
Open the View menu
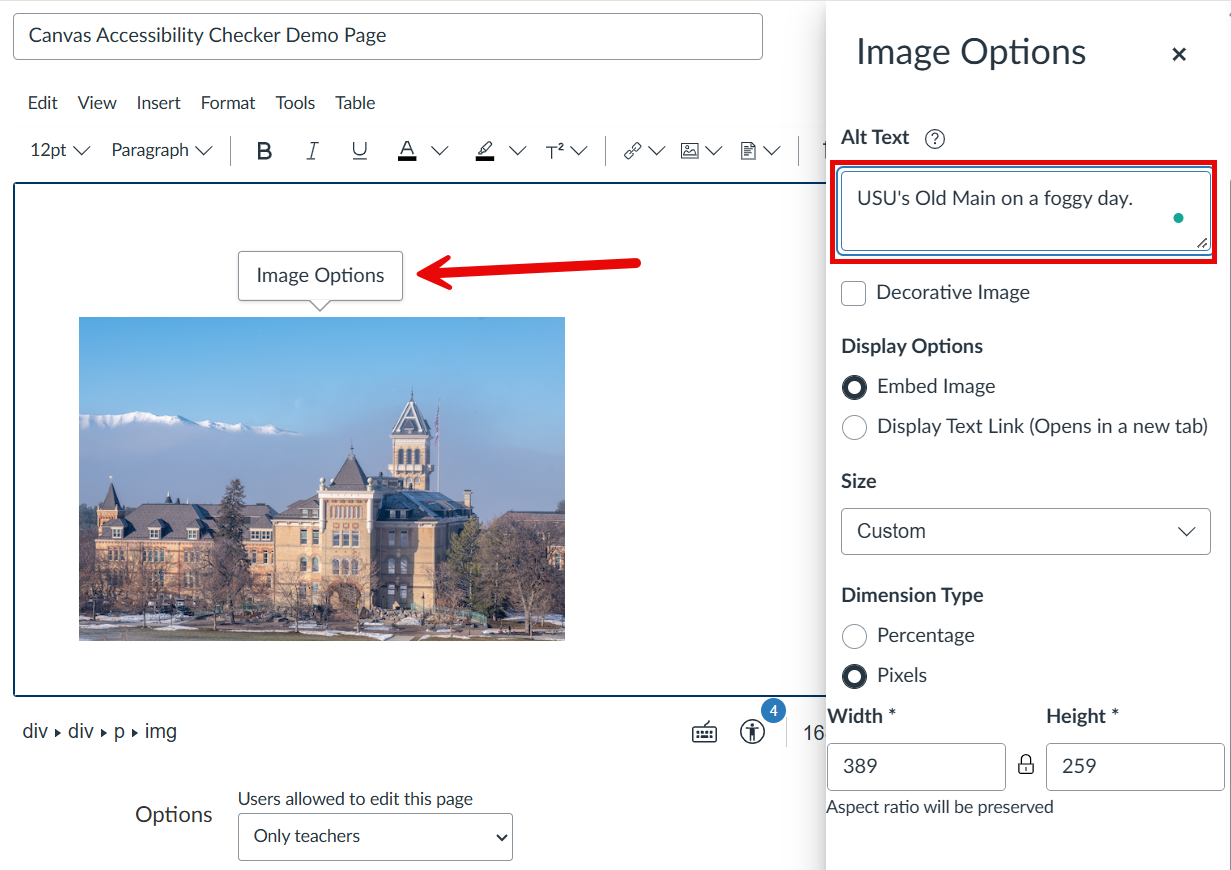pos(97,103)
